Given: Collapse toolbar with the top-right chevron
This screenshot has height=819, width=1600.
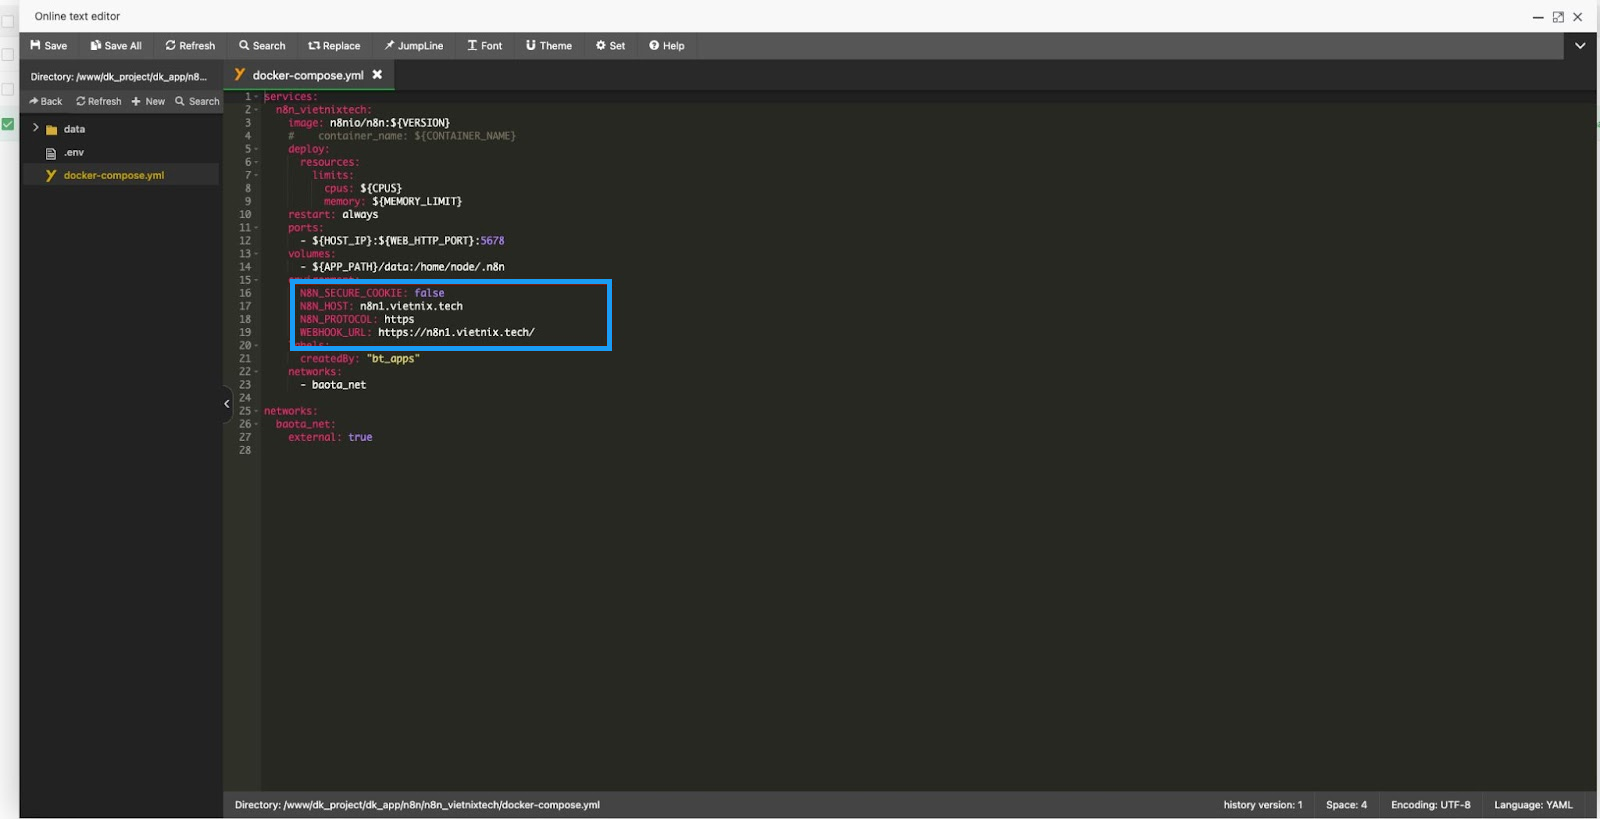Looking at the screenshot, I should coord(1580,46).
